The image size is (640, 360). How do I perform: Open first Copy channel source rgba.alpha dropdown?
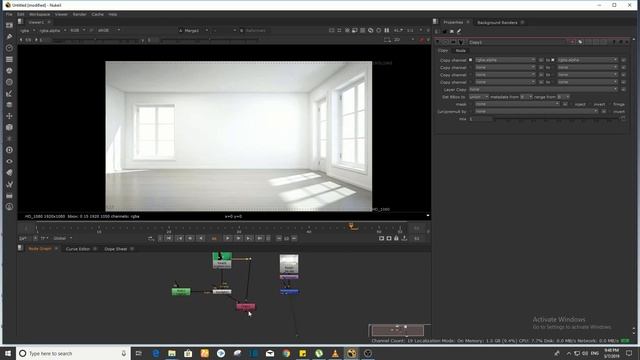point(505,60)
